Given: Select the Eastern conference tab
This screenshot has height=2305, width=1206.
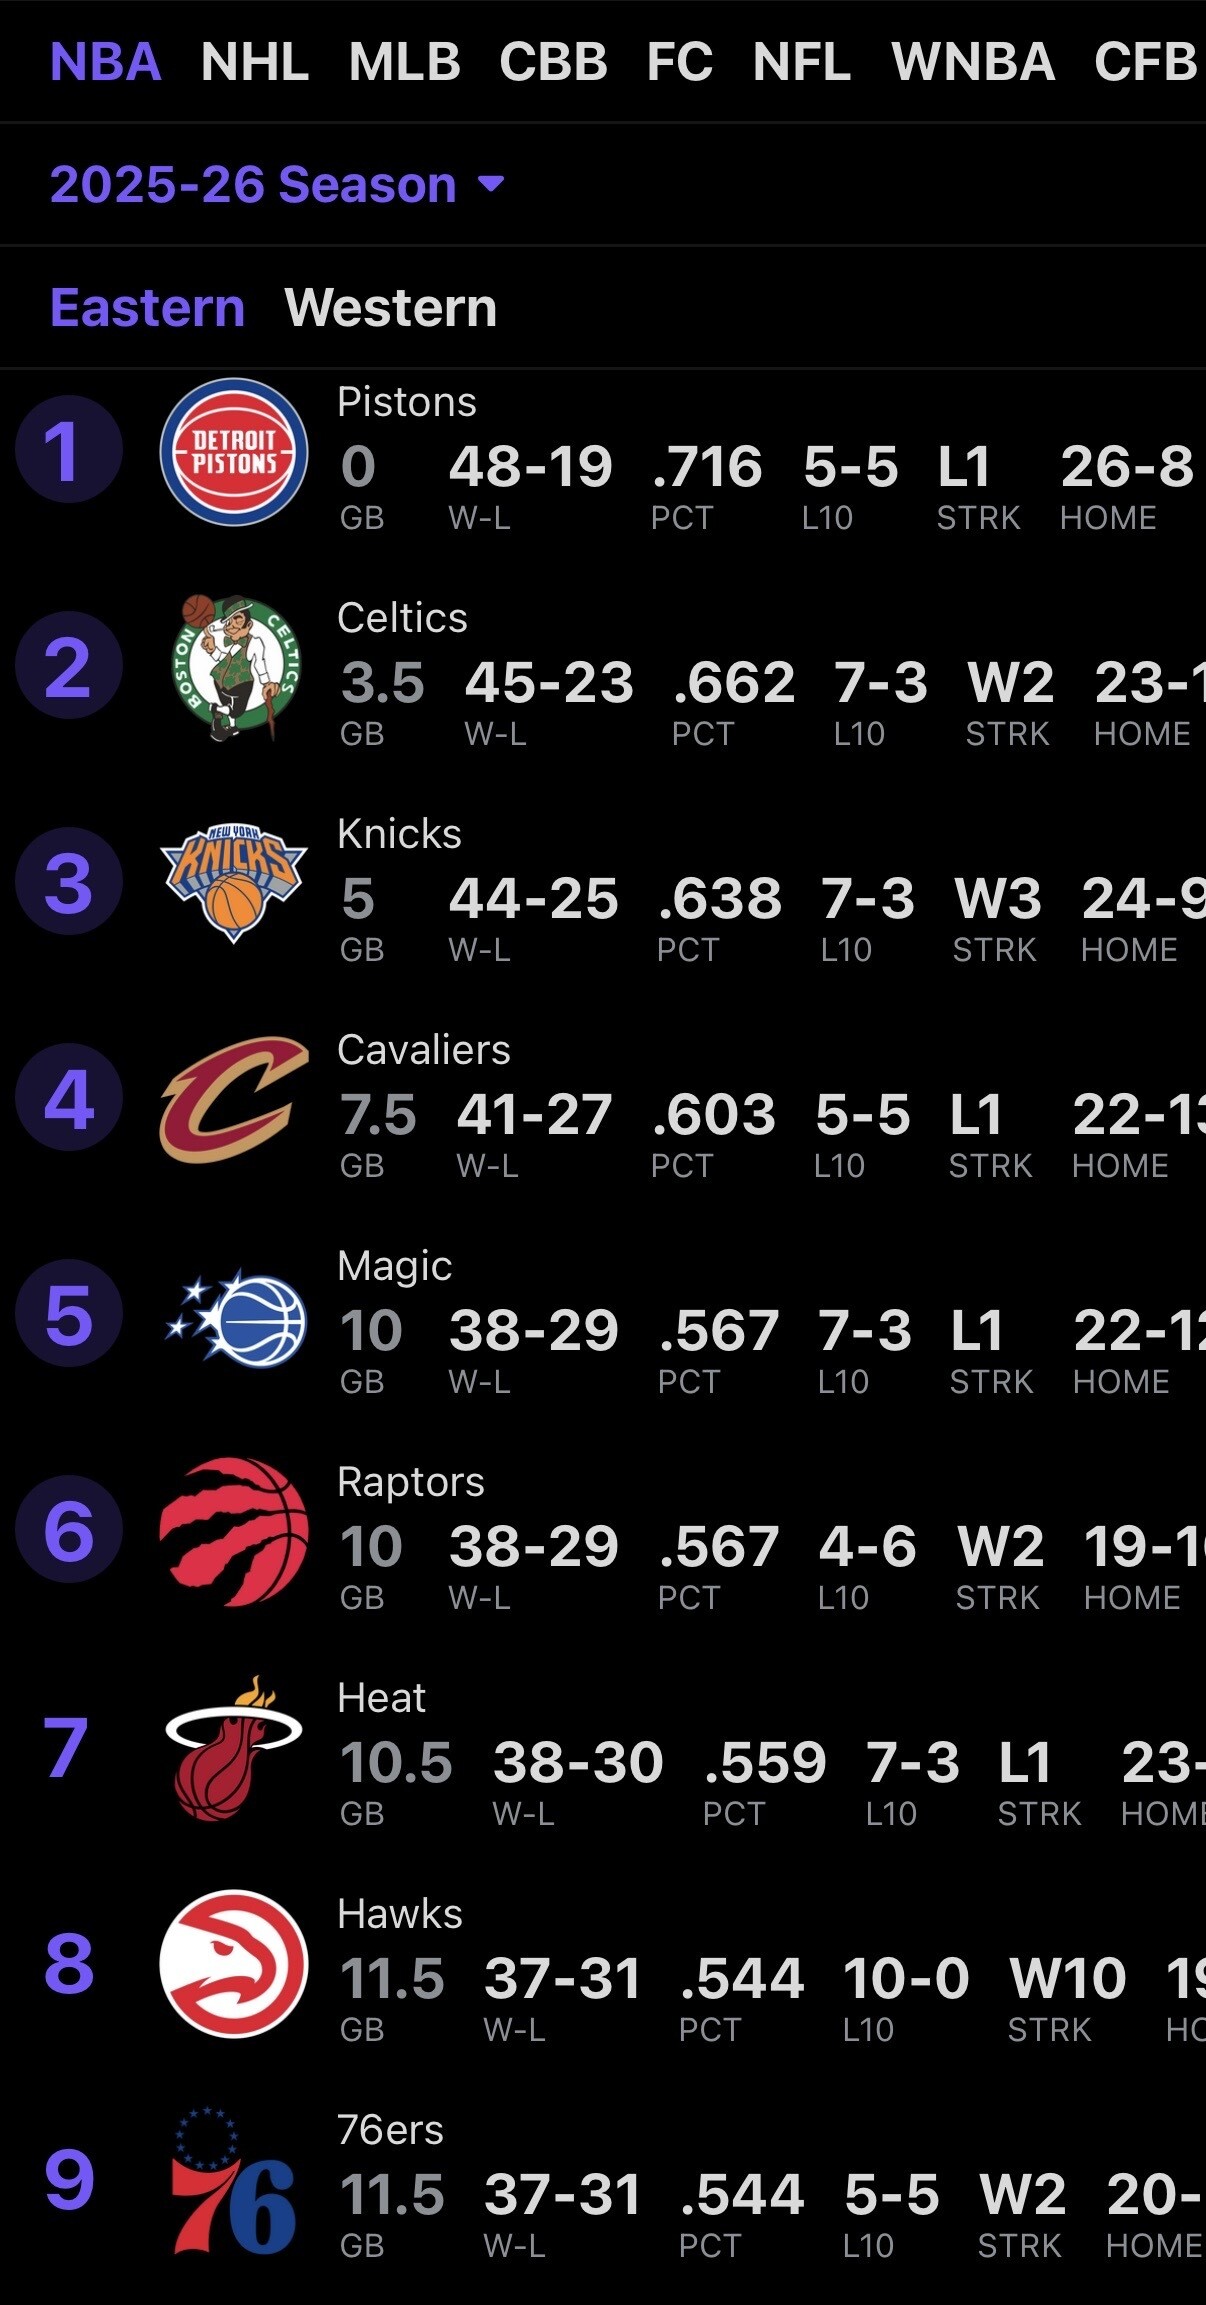Looking at the screenshot, I should pyautogui.click(x=147, y=307).
